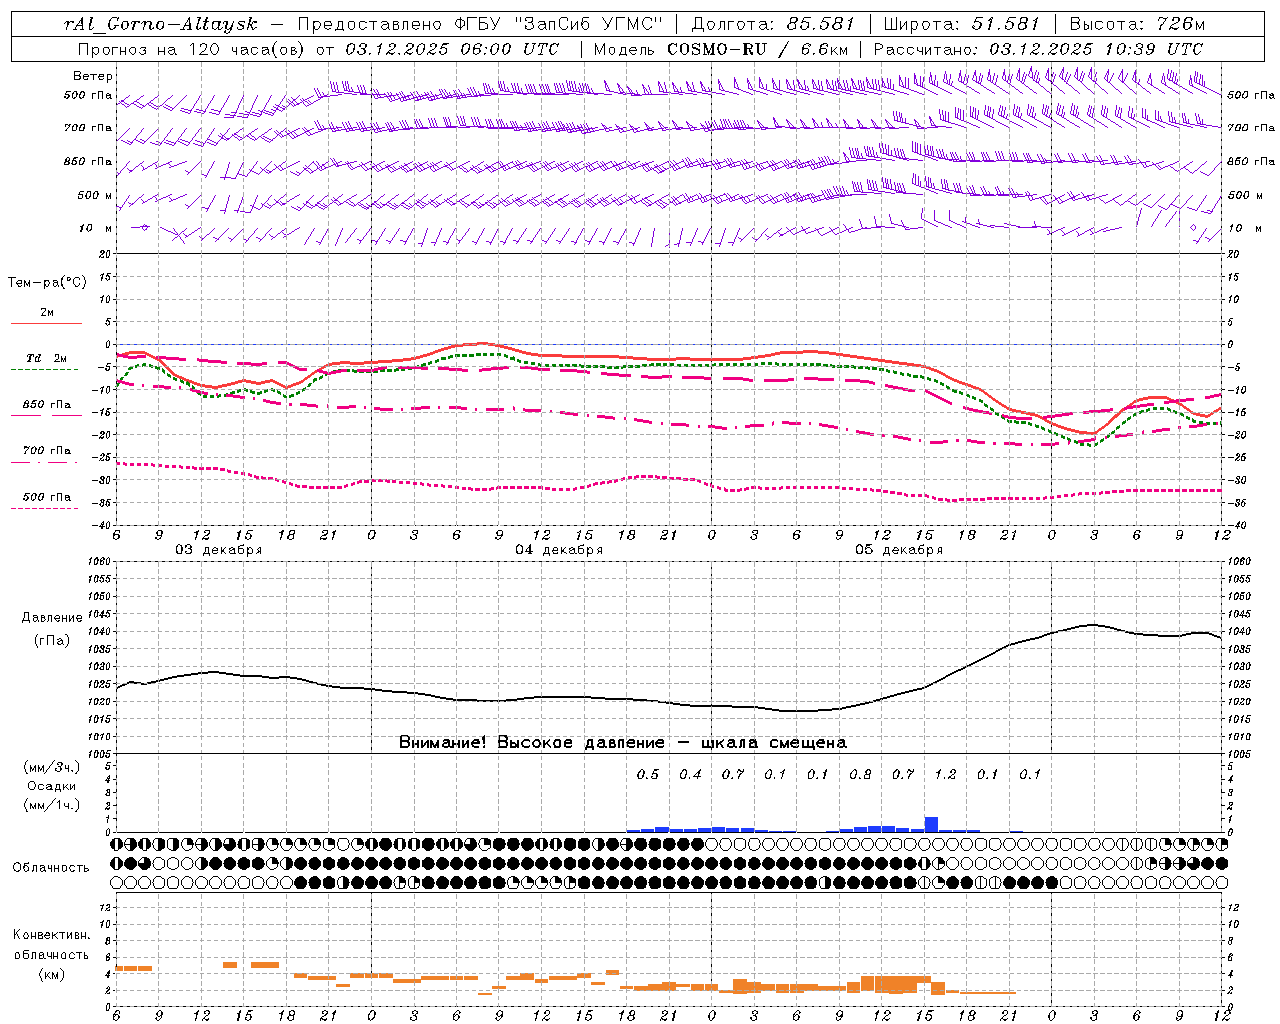This screenshot has width=1280, height=1024.
Task: Select the 05 декабря date label
Action: pyautogui.click(x=899, y=550)
